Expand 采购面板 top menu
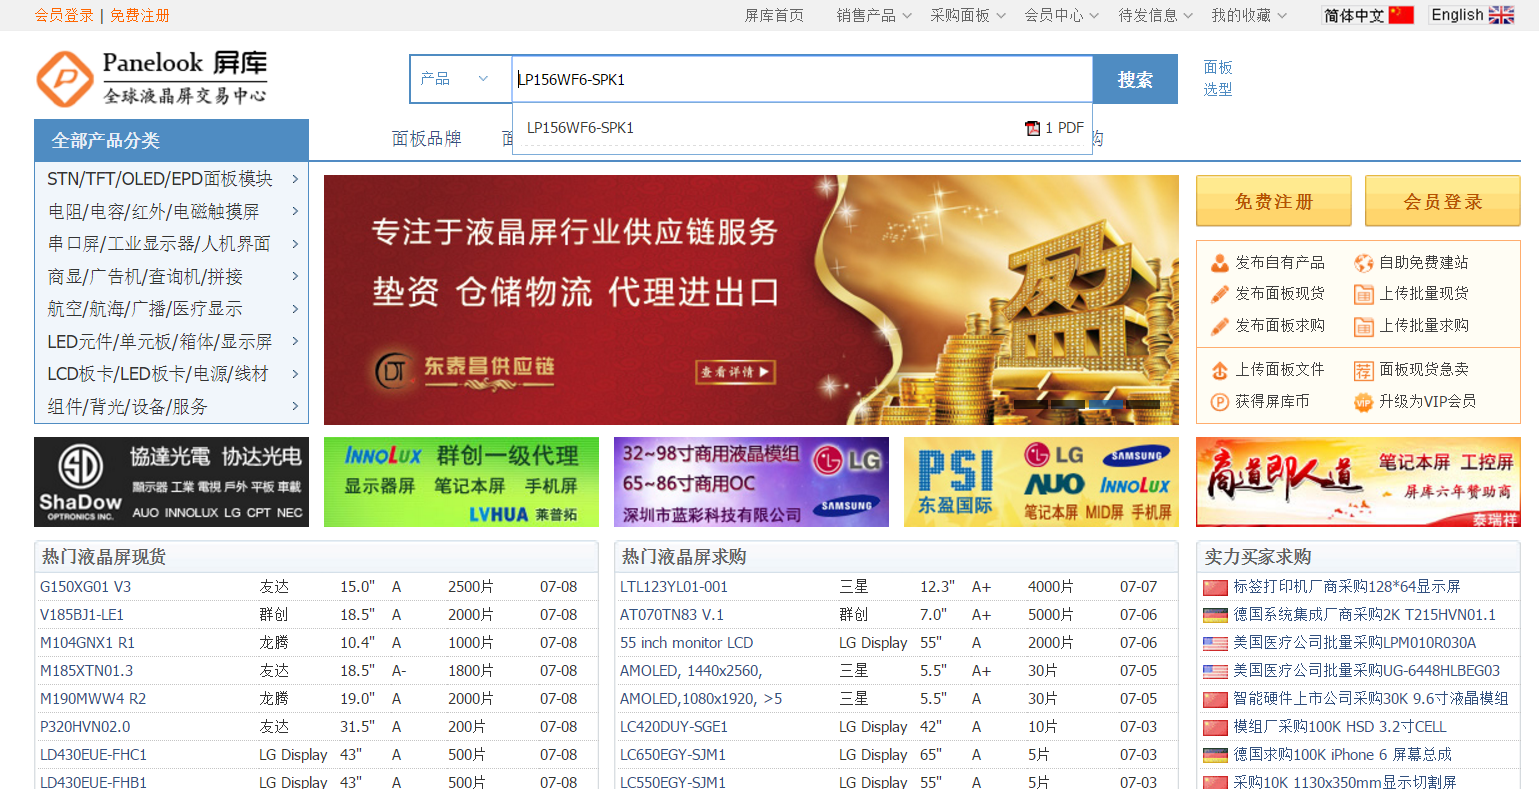Screen dimensions: 1539x789 968,15
